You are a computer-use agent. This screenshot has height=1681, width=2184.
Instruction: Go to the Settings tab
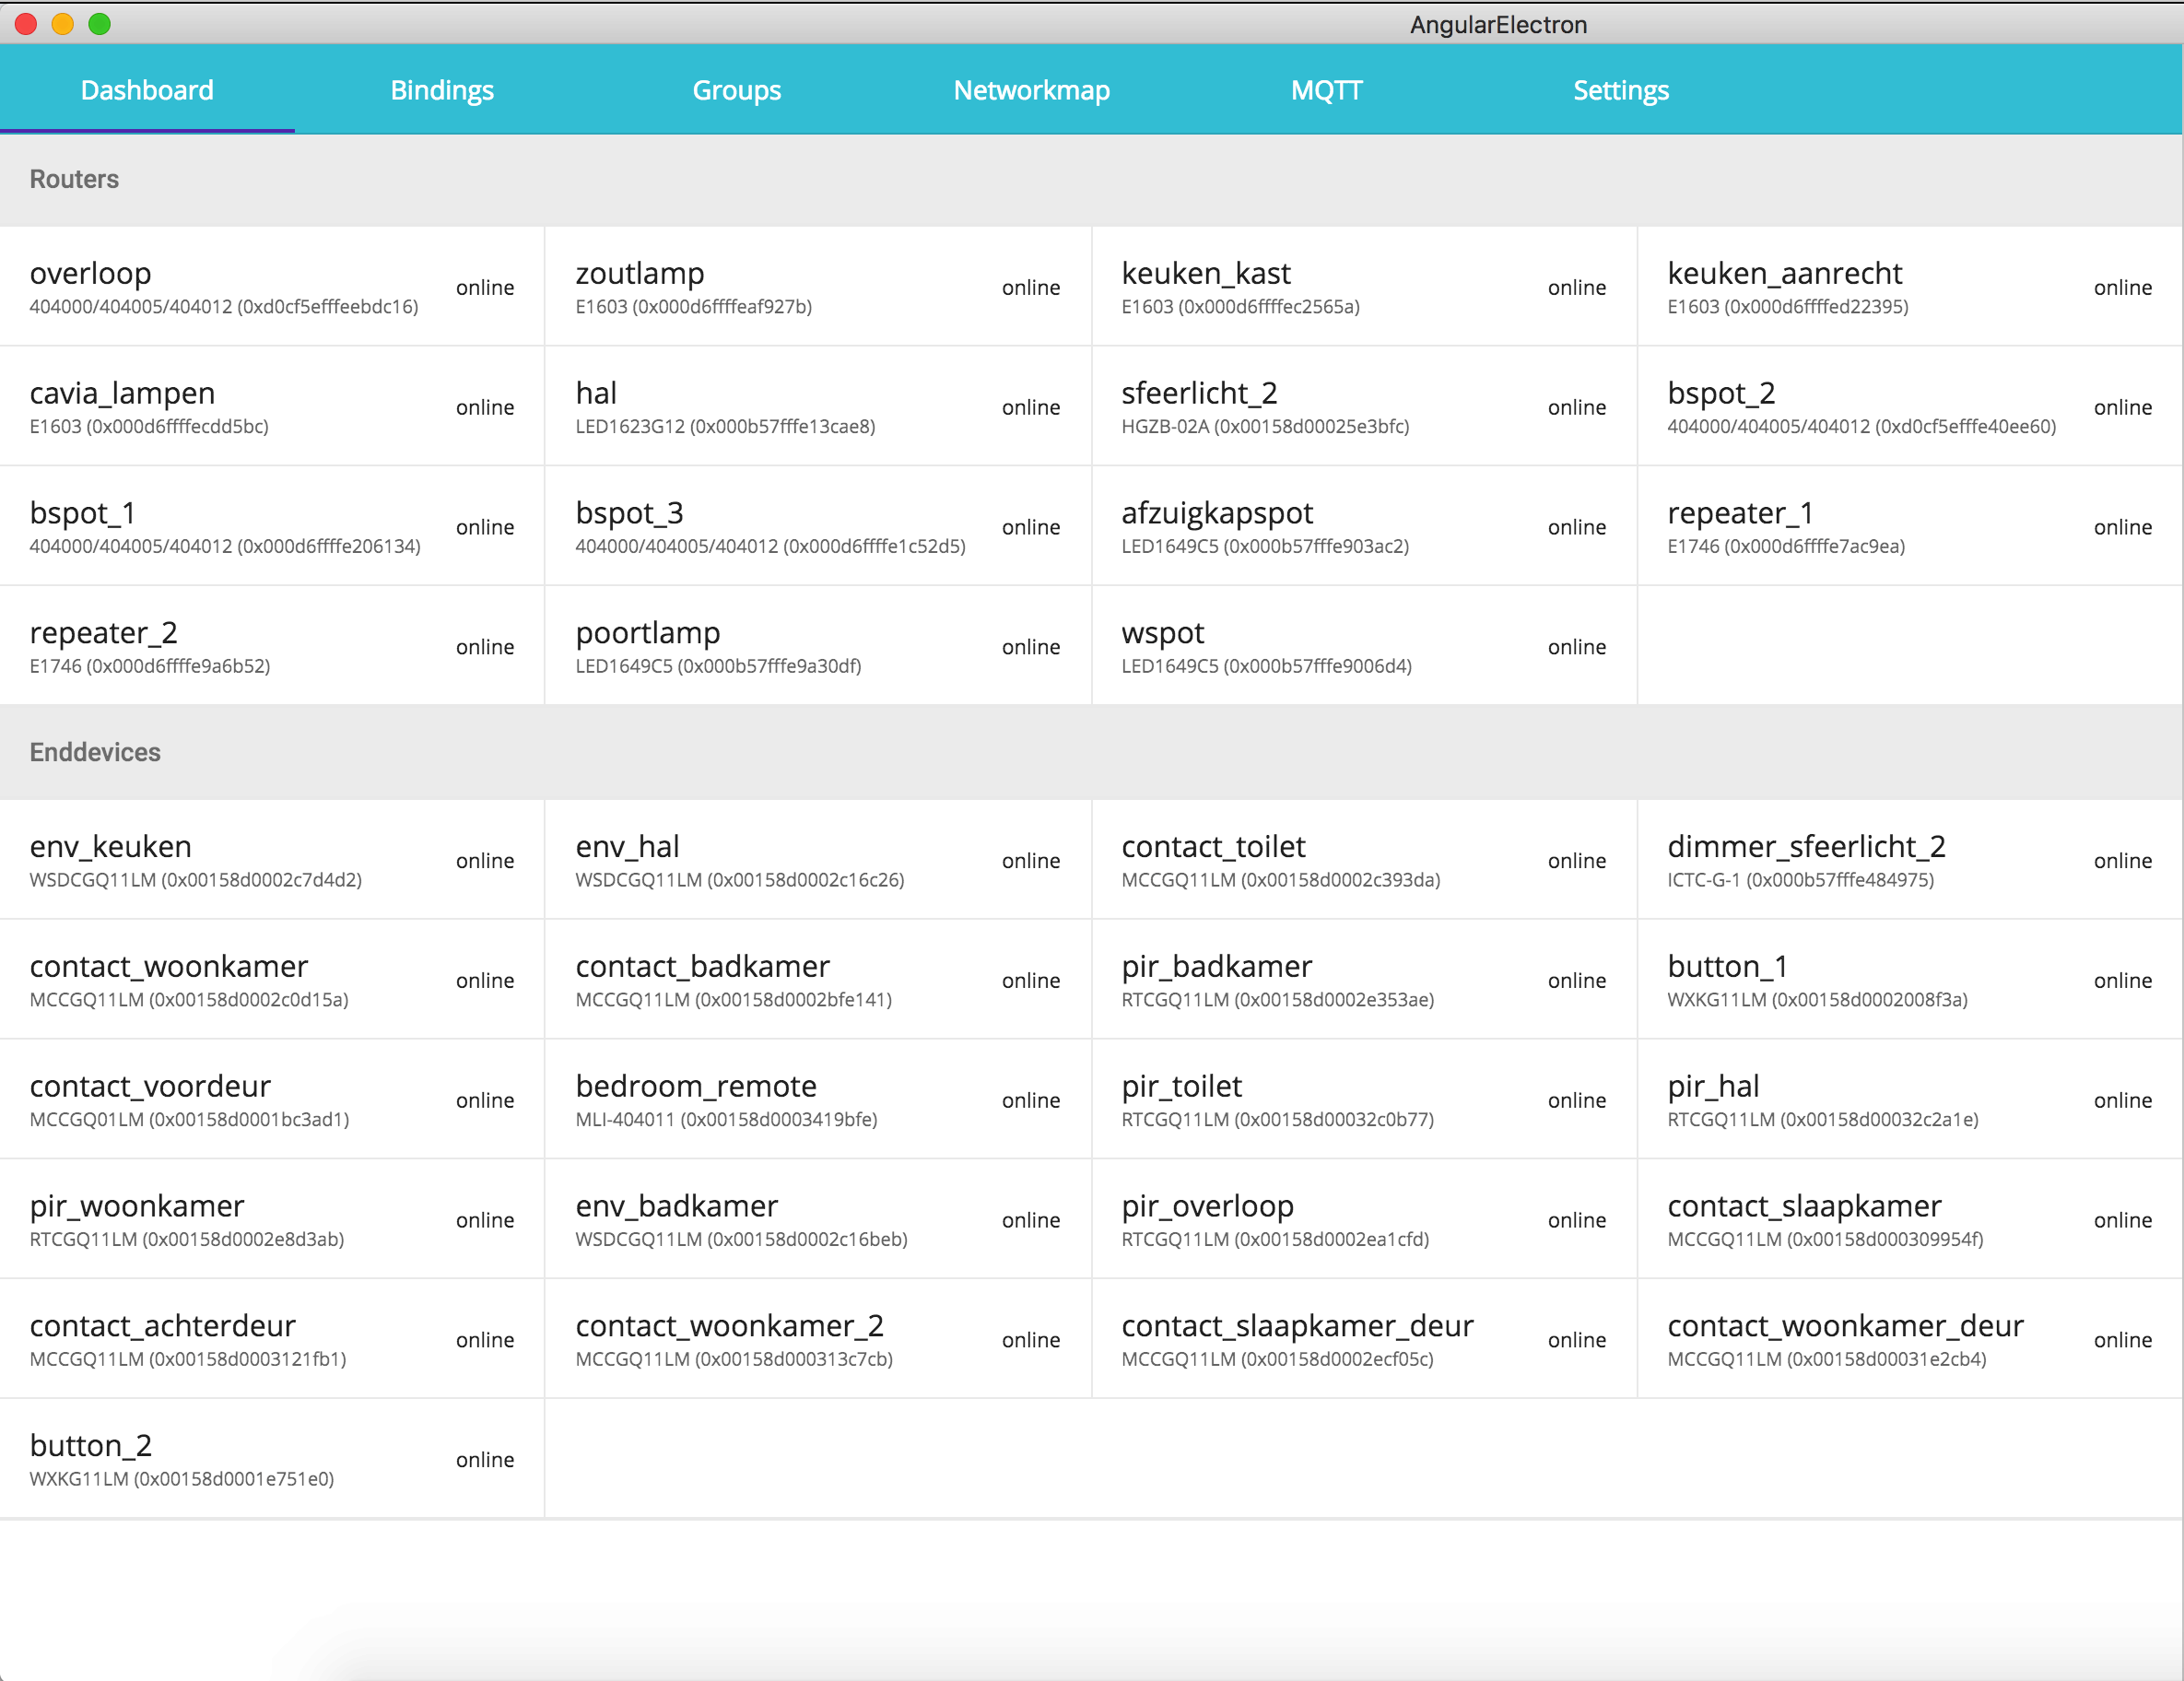click(x=1620, y=90)
